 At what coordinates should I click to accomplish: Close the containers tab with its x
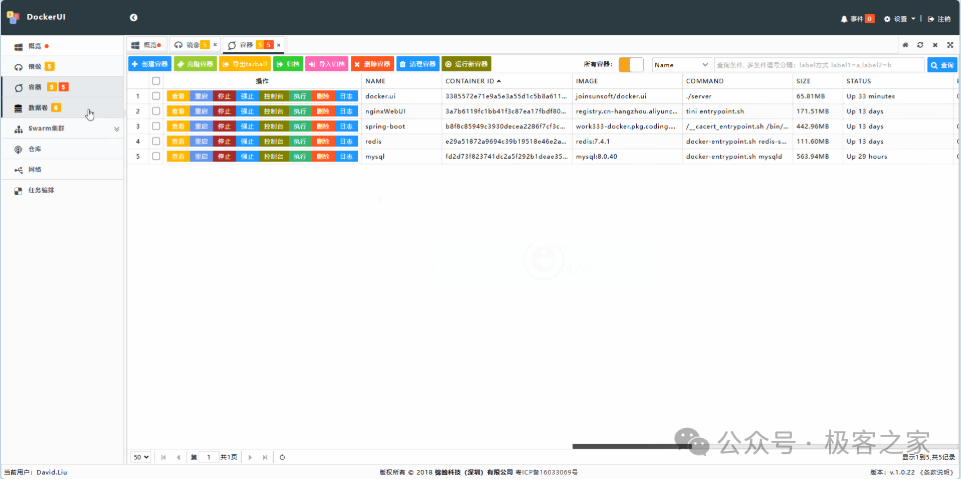278,45
